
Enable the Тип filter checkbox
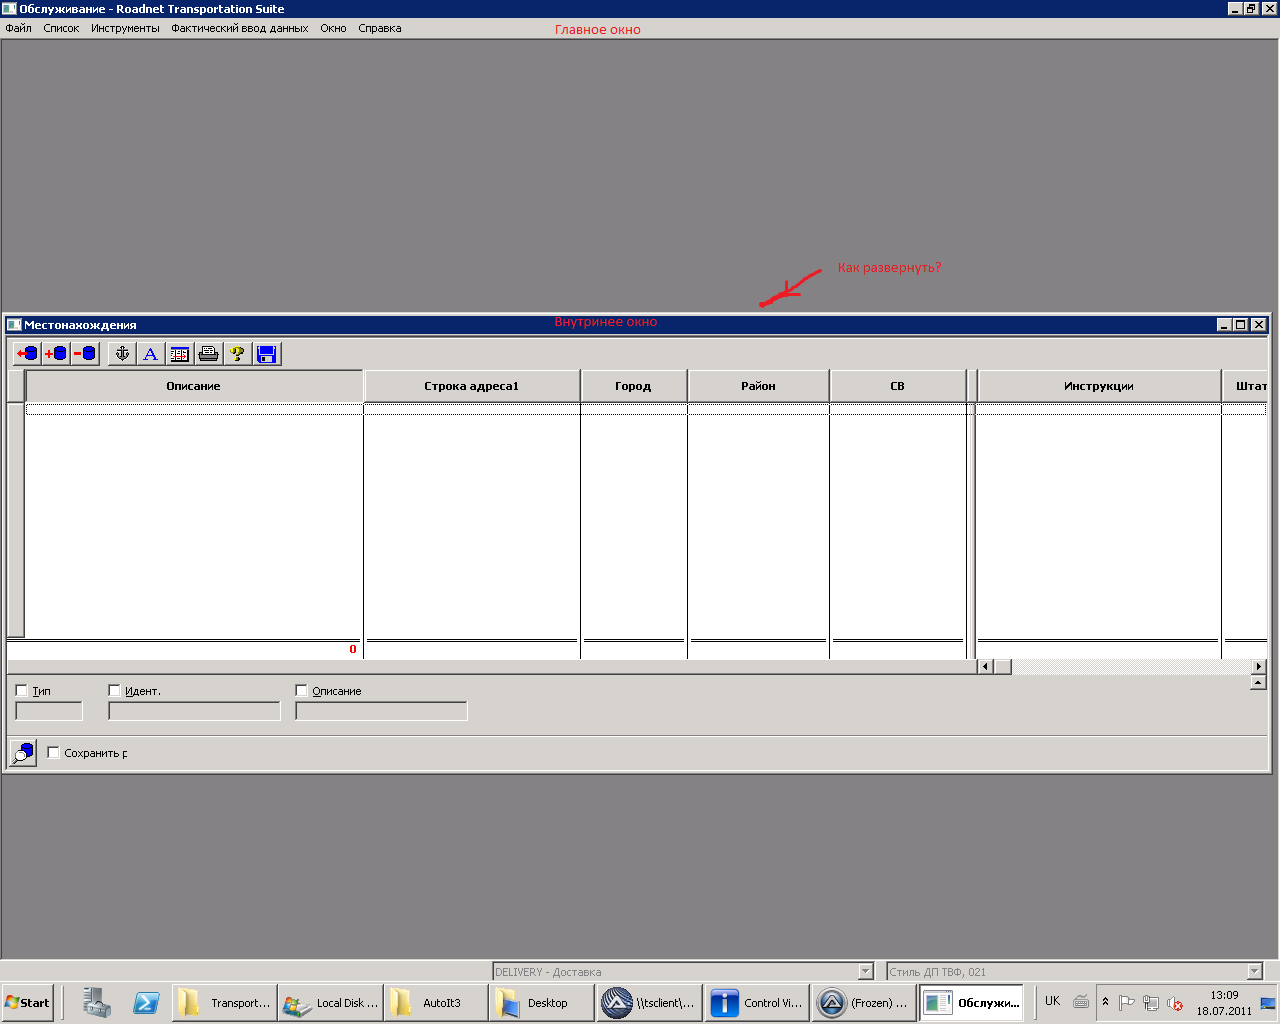[x=22, y=691]
